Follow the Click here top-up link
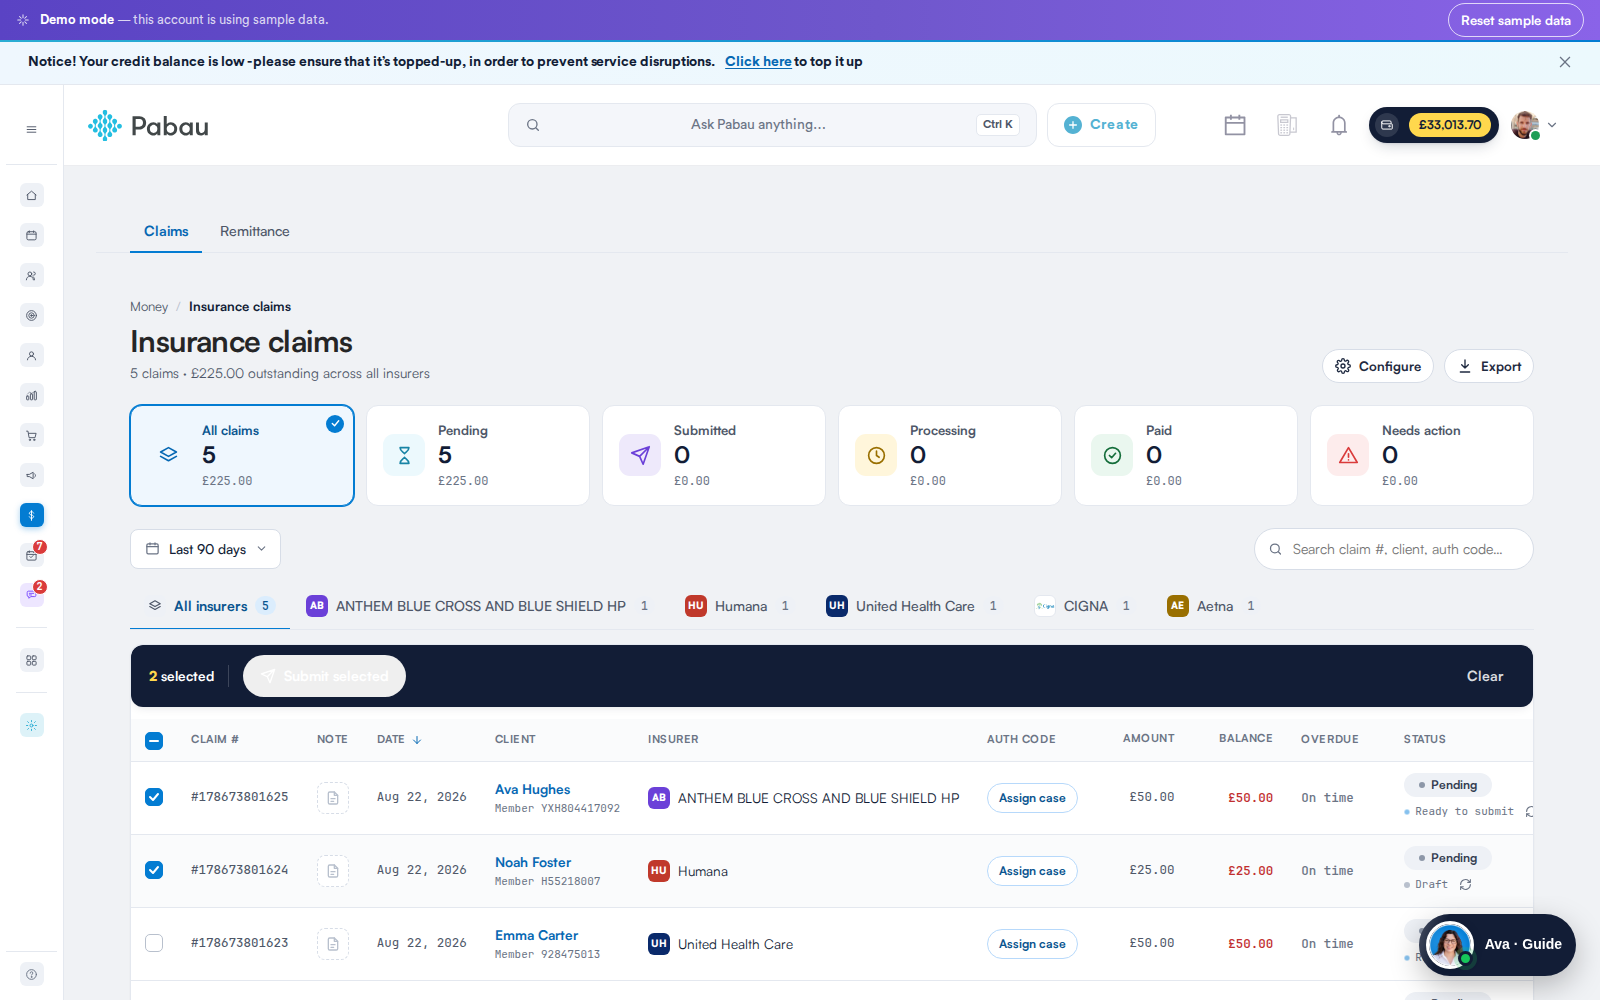 coord(758,62)
